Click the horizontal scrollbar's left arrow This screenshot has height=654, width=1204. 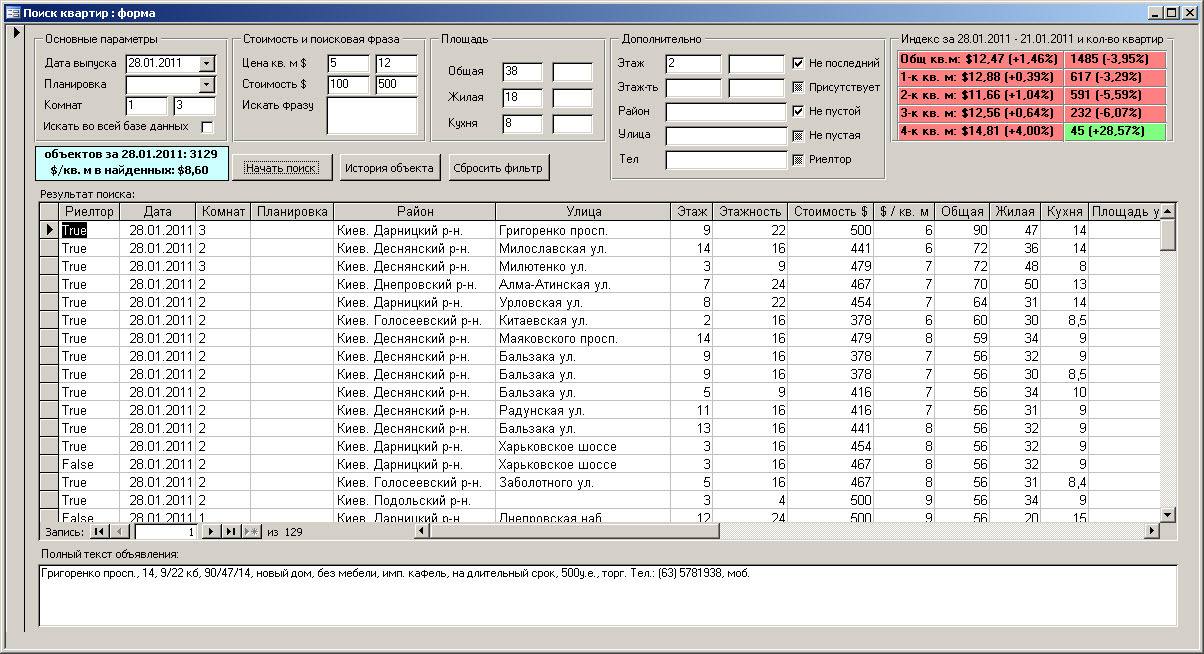[424, 531]
